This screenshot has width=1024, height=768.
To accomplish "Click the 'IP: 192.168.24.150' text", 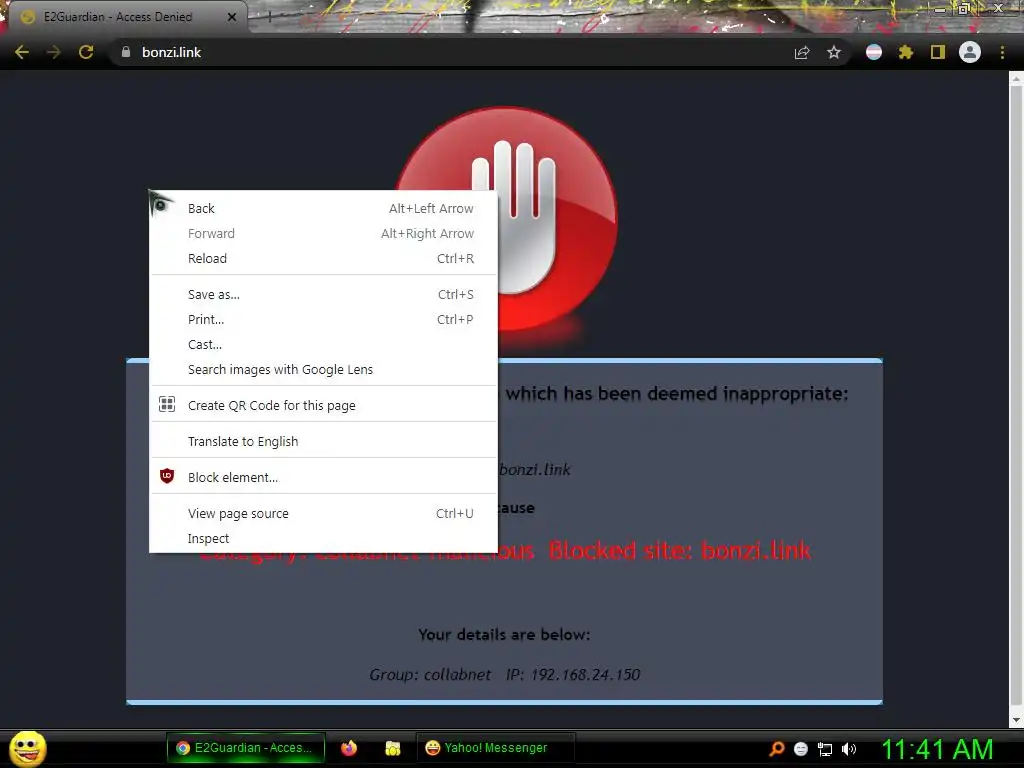I will click(x=573, y=675).
